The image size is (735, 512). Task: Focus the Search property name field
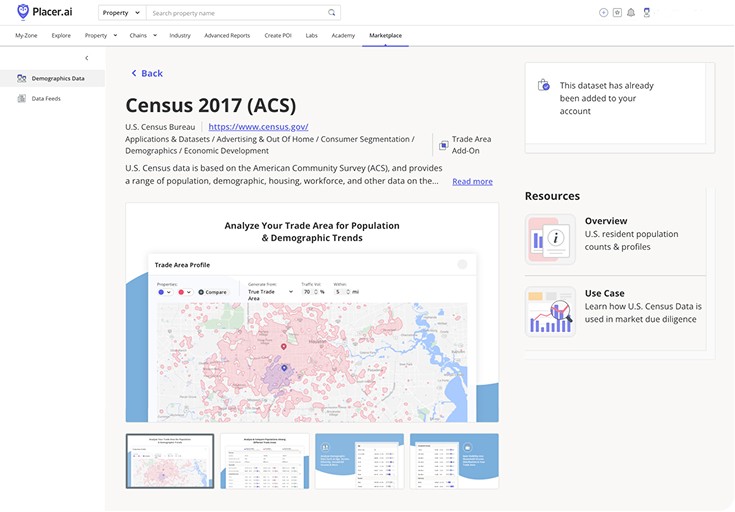tap(237, 13)
